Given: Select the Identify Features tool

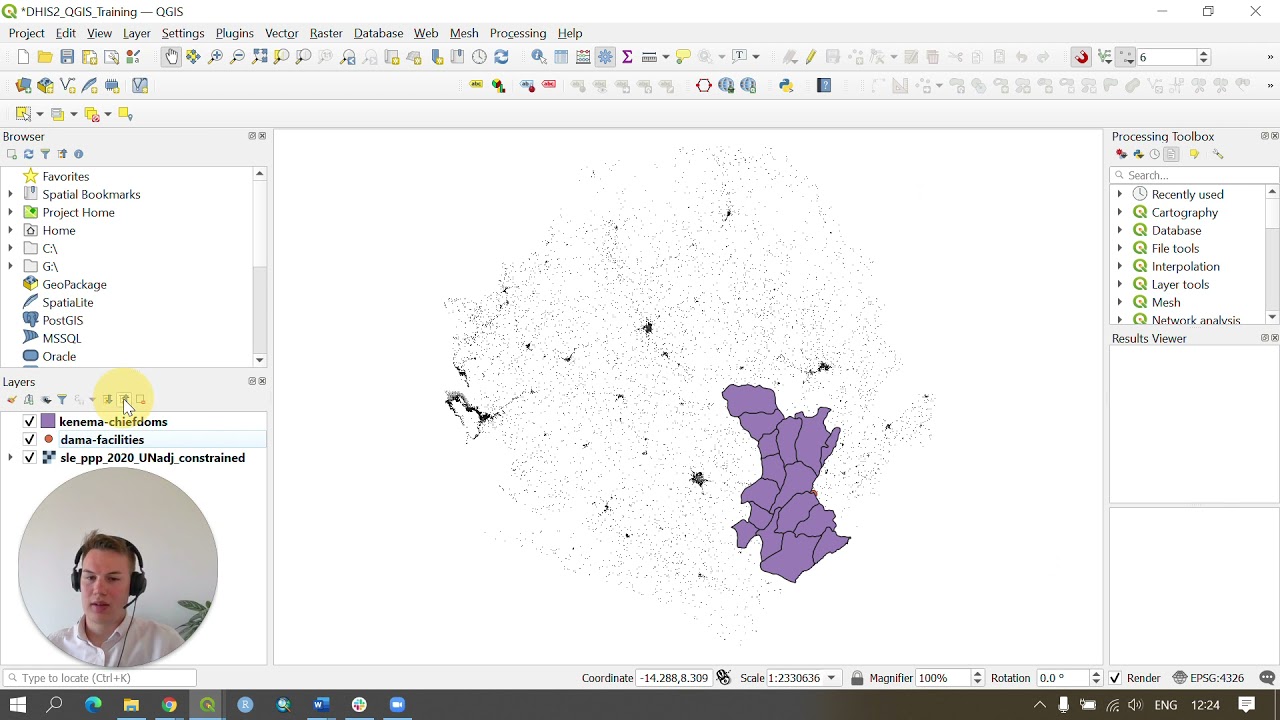Looking at the screenshot, I should pos(539,57).
